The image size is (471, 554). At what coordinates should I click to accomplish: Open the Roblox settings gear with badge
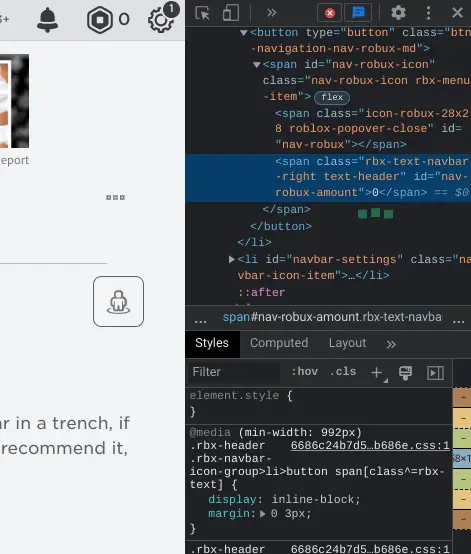(163, 18)
